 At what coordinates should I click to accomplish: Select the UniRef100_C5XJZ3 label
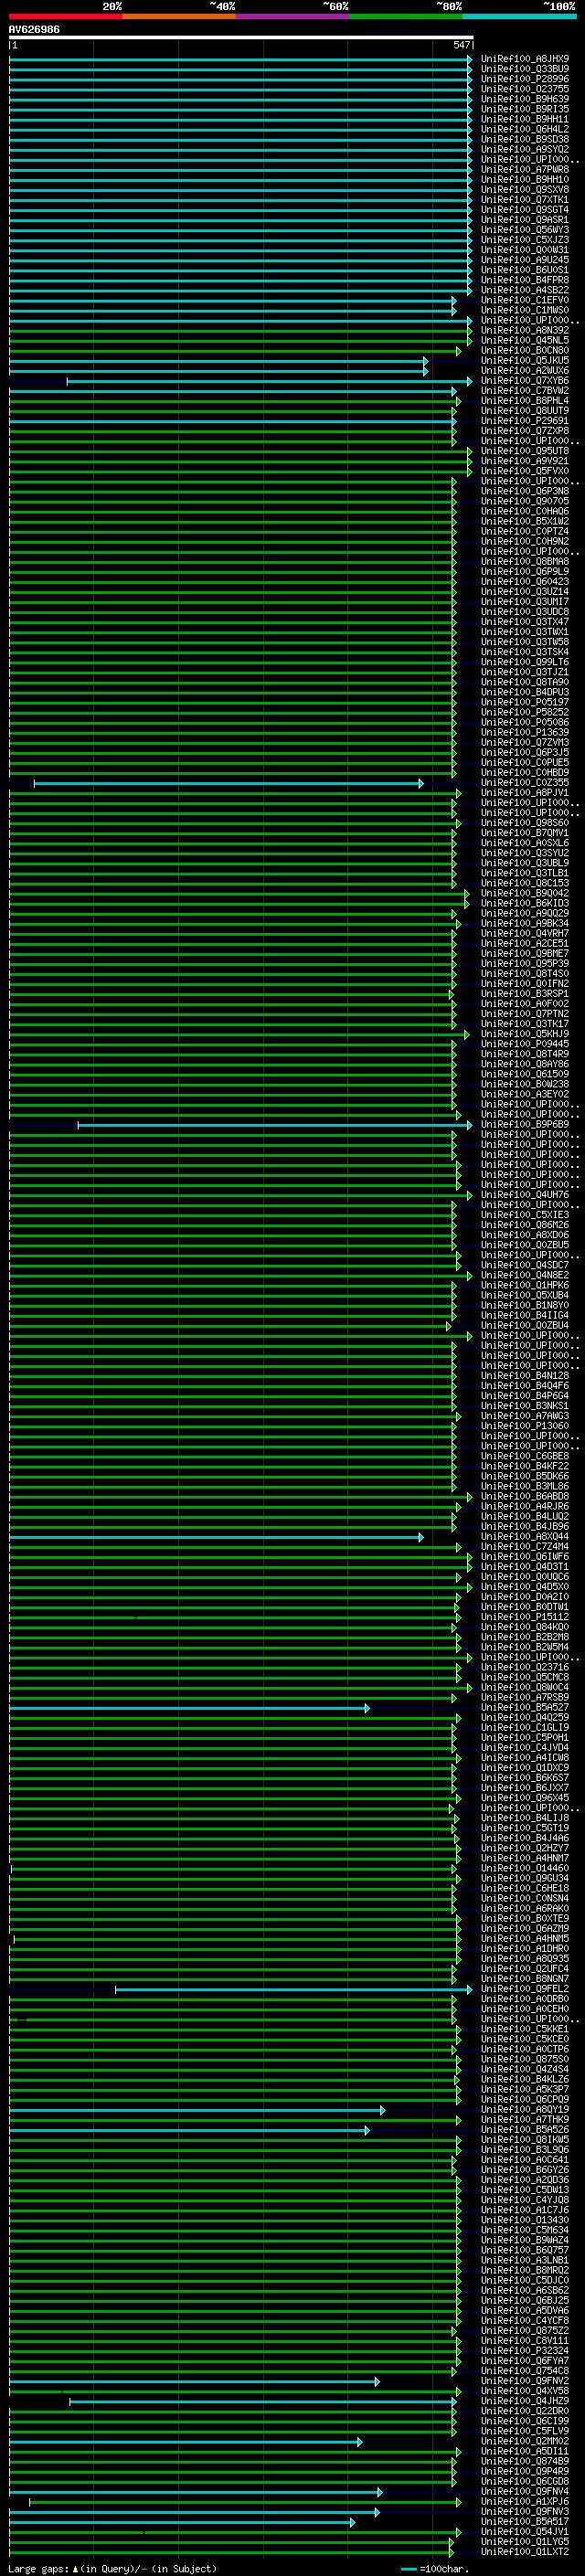point(525,240)
